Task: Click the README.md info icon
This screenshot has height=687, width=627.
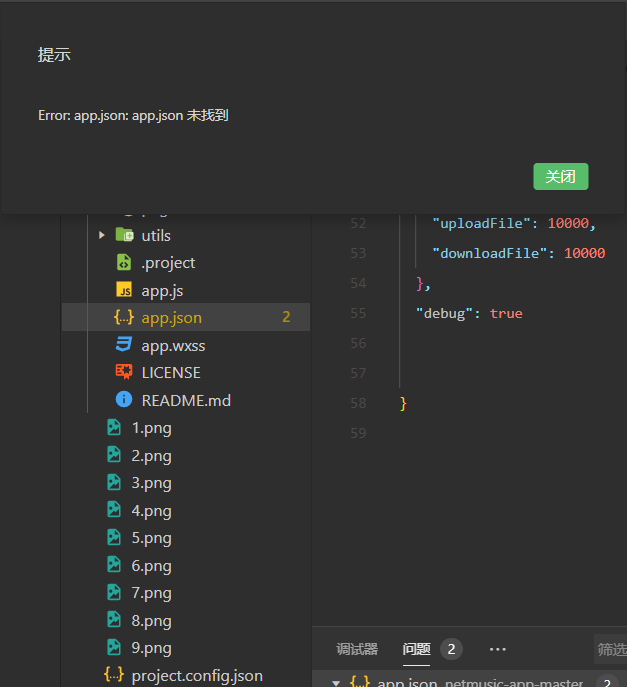Action: tap(124, 400)
